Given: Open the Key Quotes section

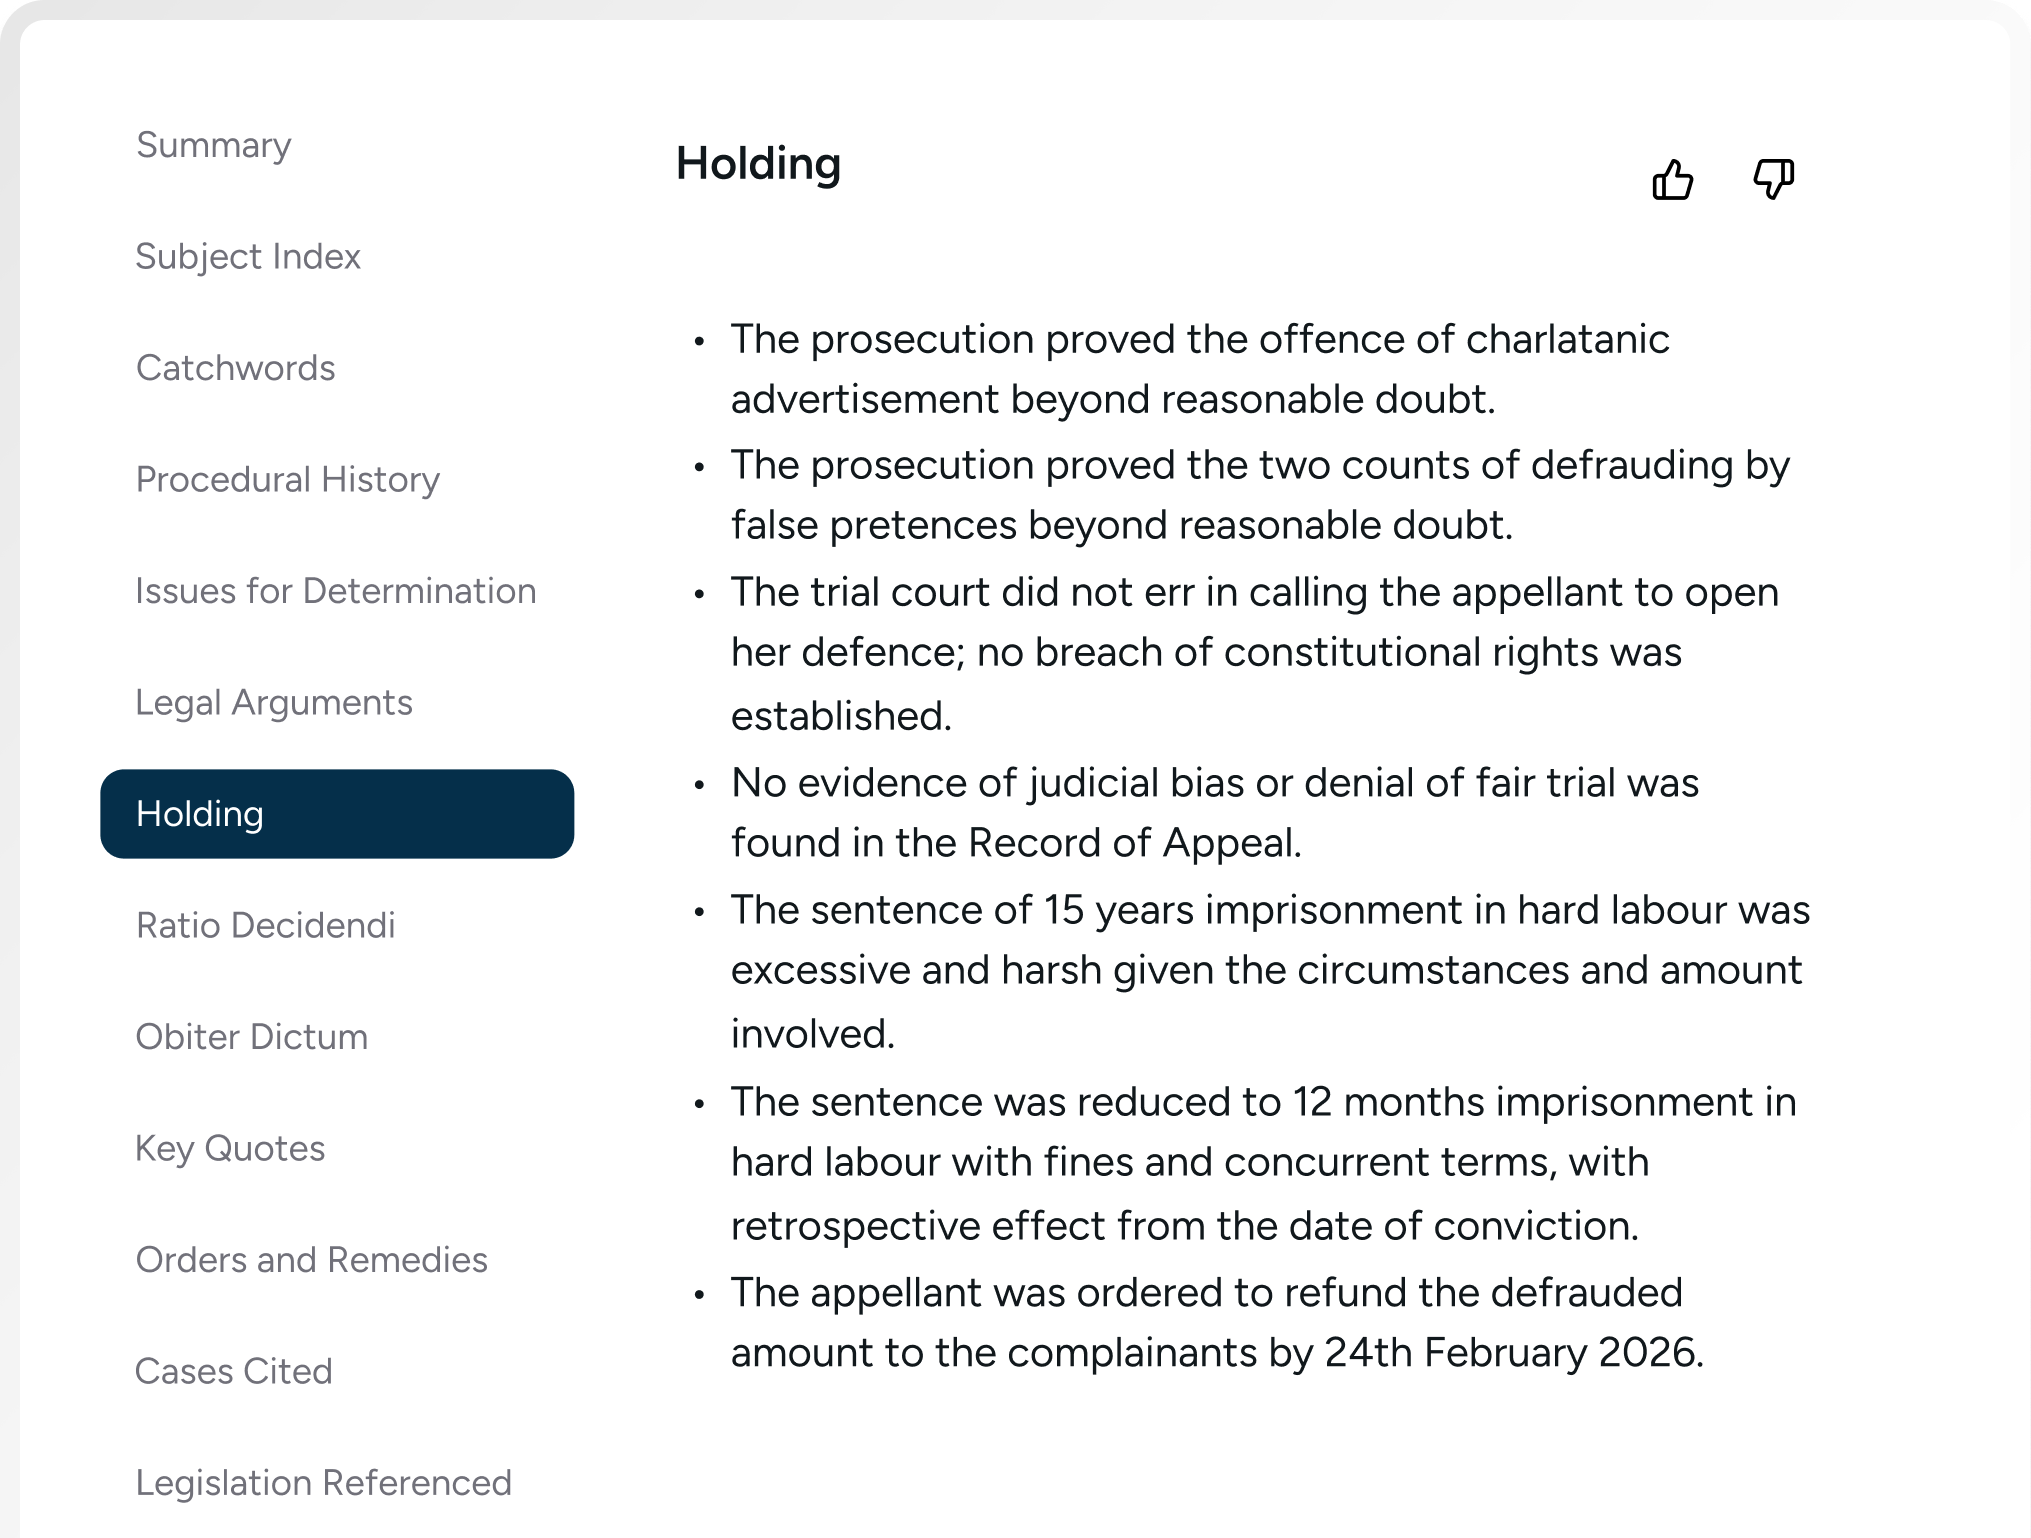Looking at the screenshot, I should coord(231,1149).
